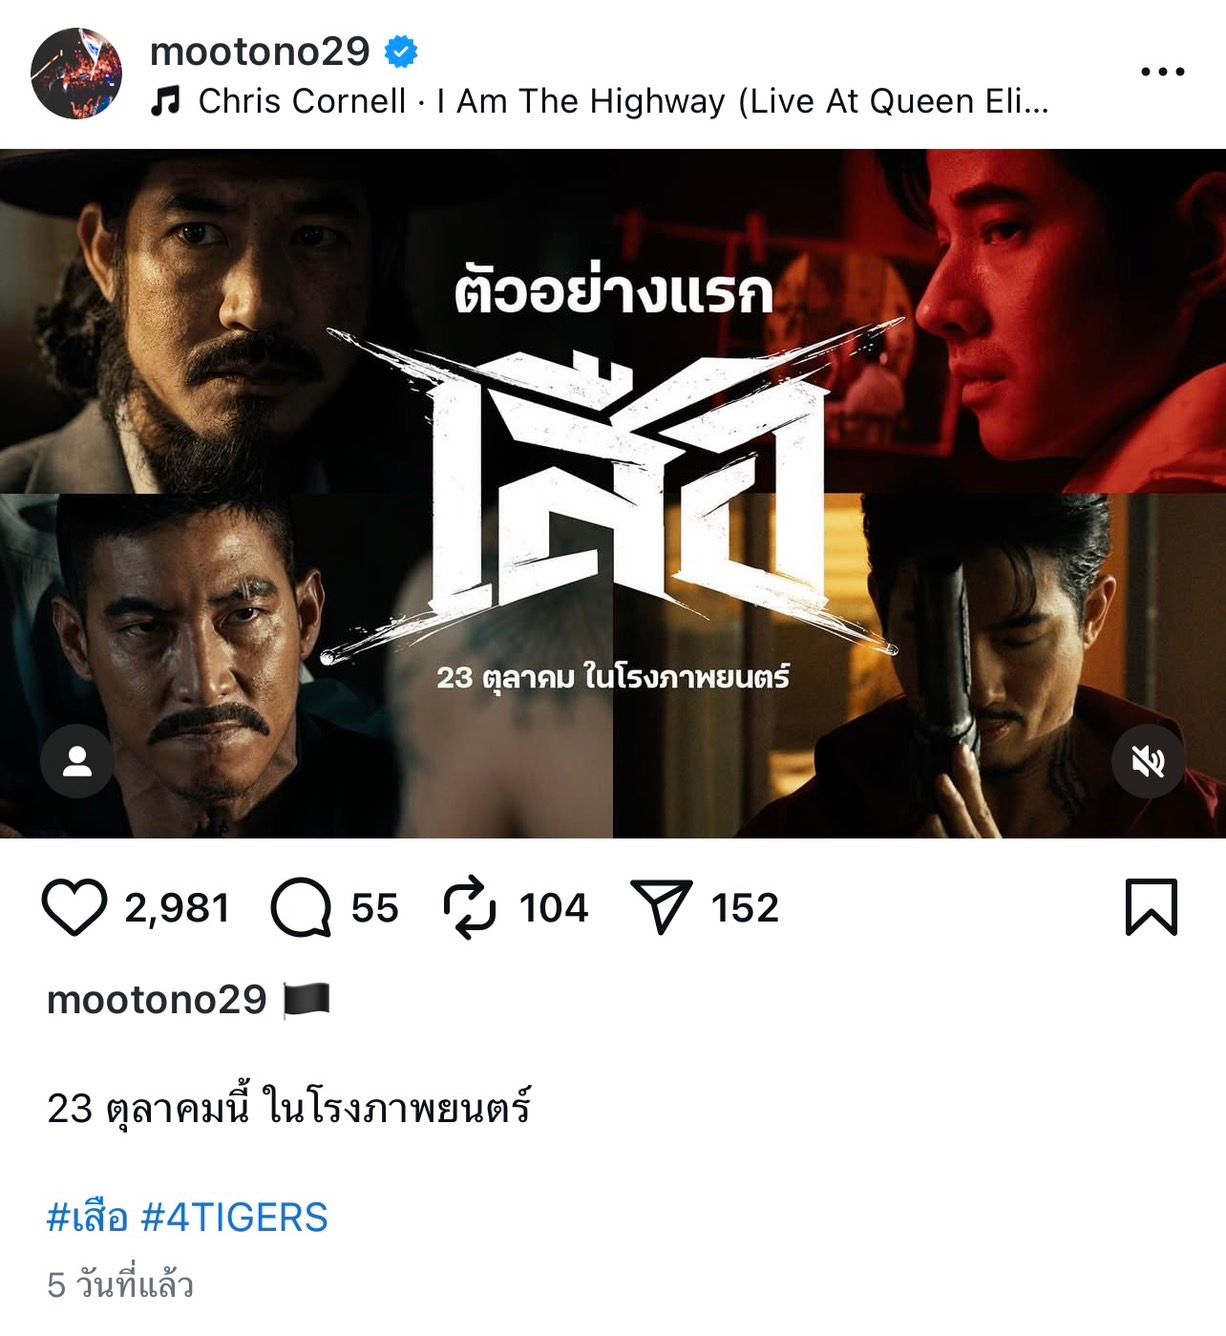Tap the movie trailer video

click(613, 493)
